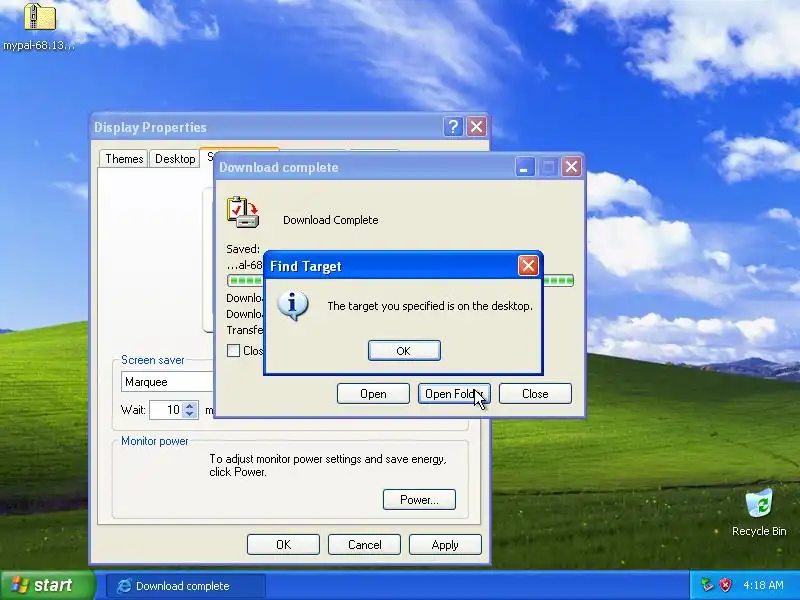The width and height of the screenshot is (800, 600).
Task: Click the Security Center shield tray icon
Action: point(725,585)
